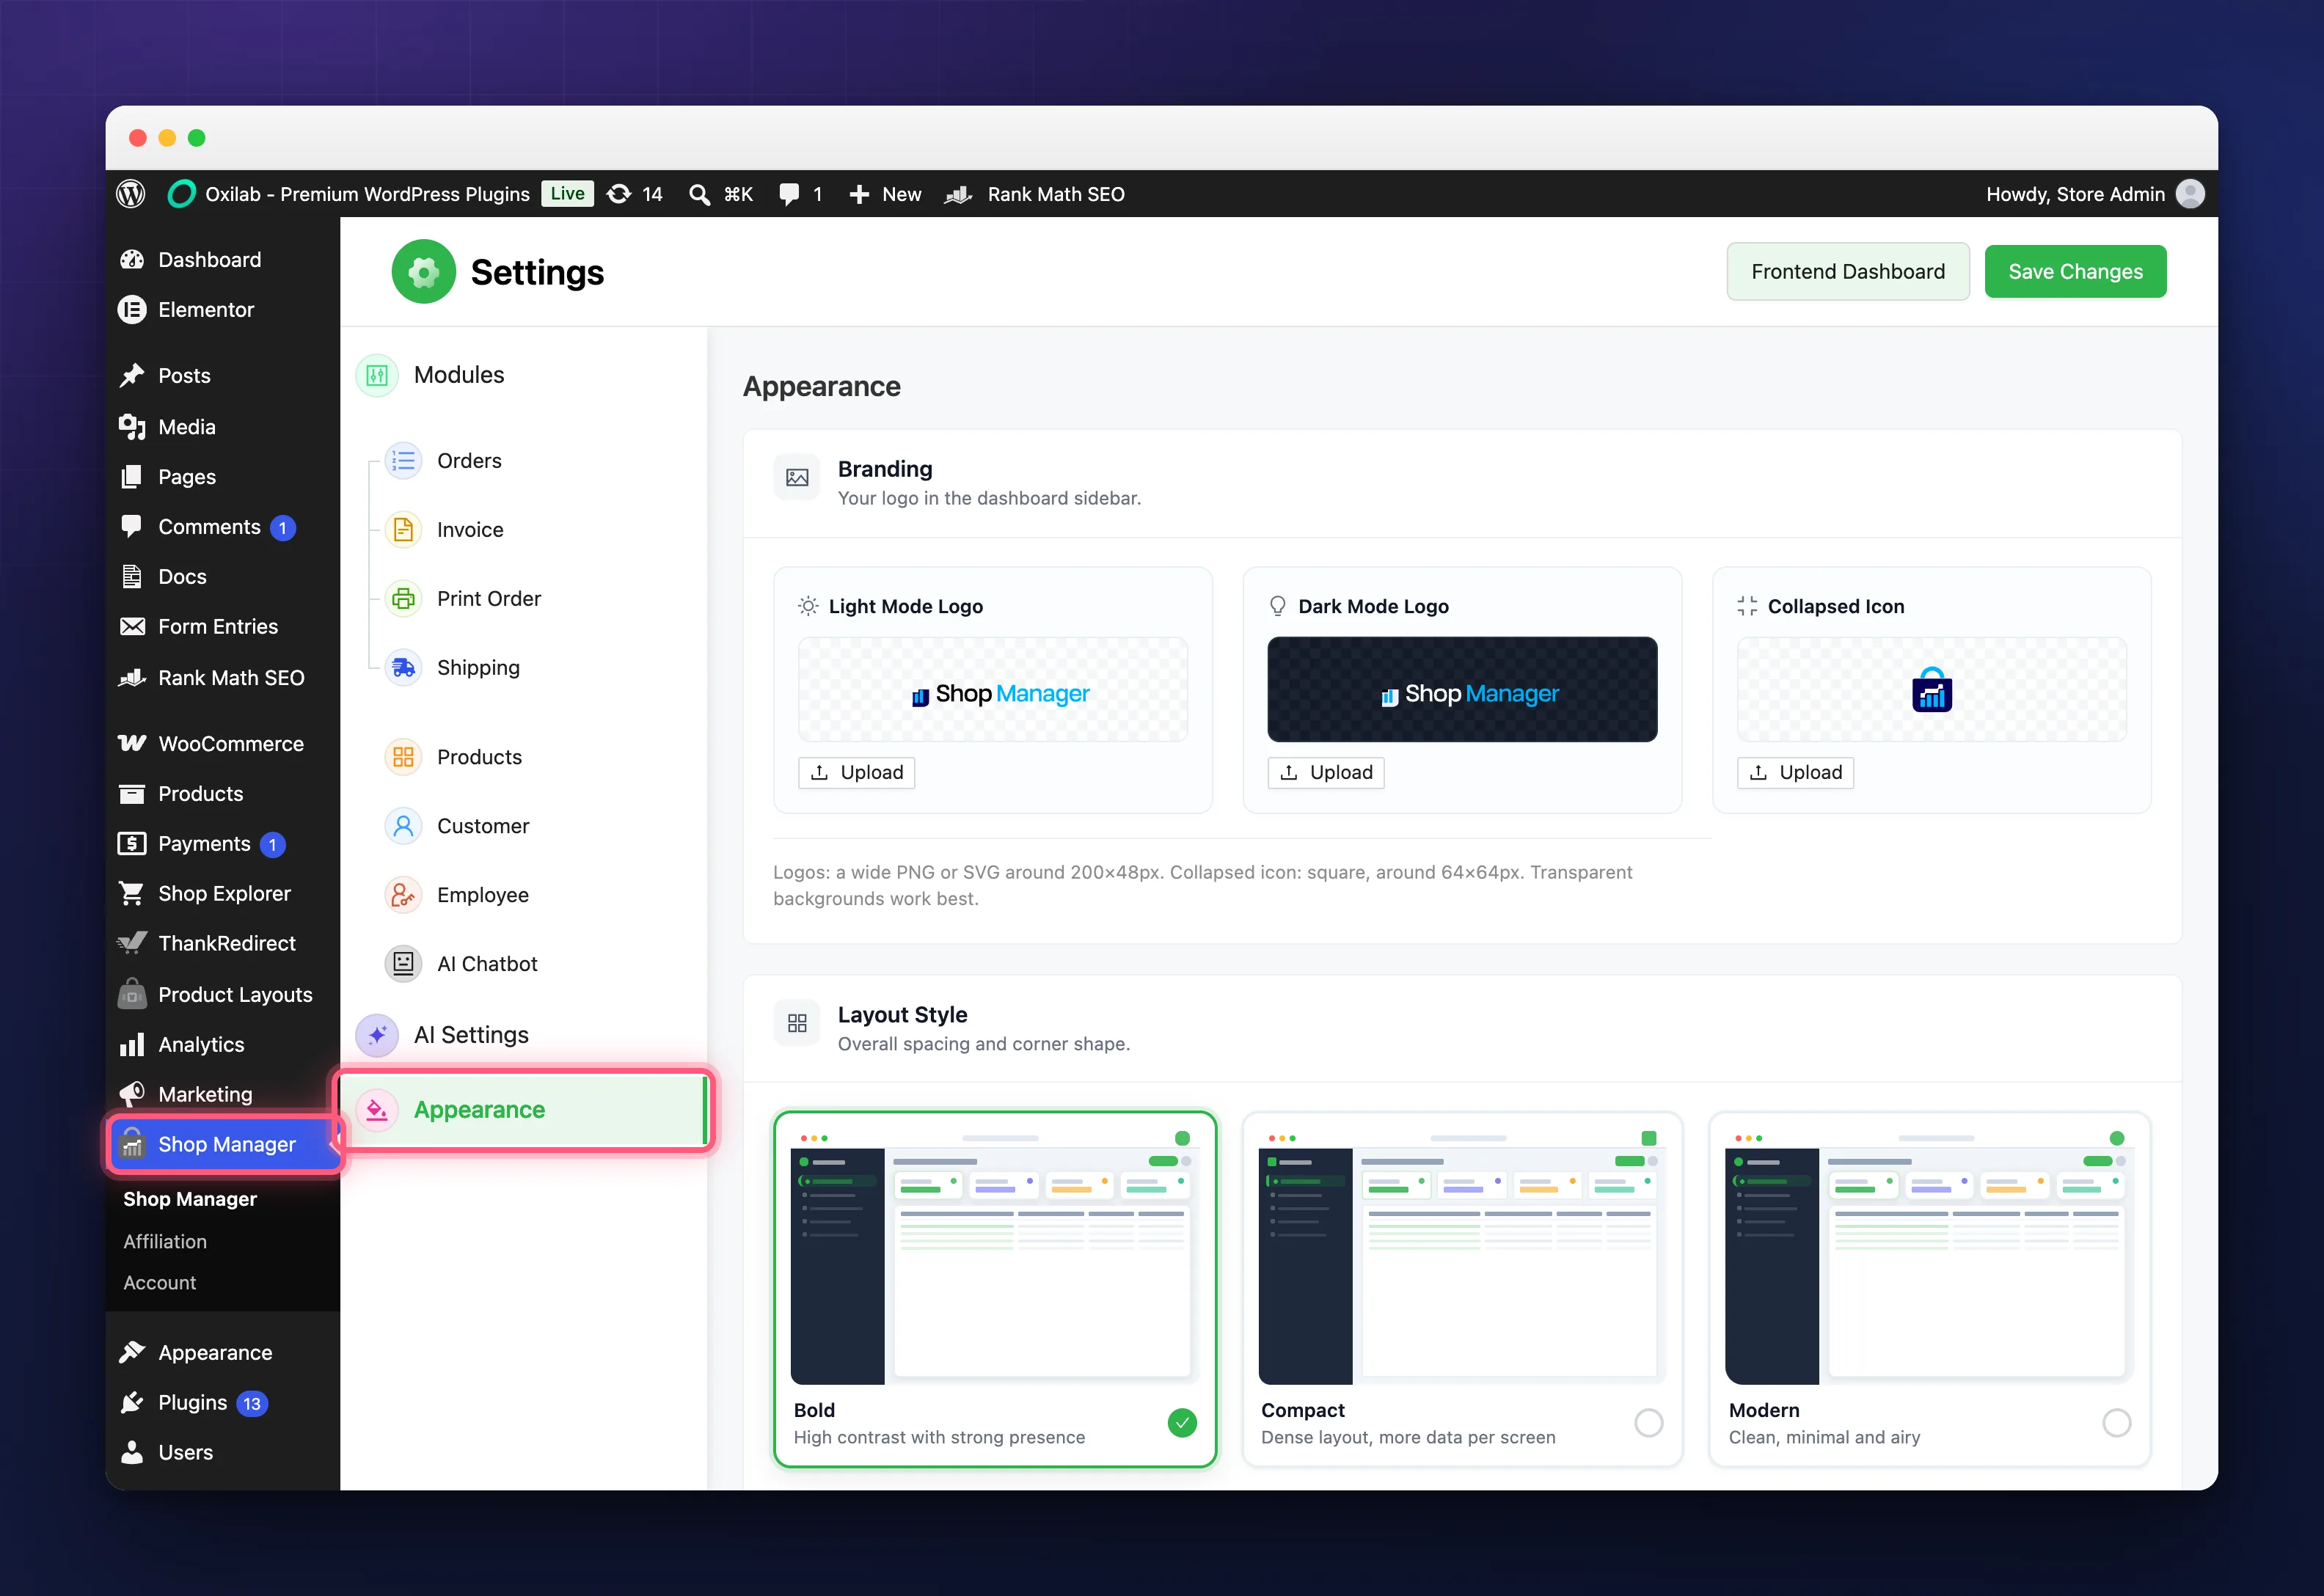Open the Rank Math SEO sidebar menu
Image resolution: width=2324 pixels, height=1596 pixels.
click(x=222, y=678)
